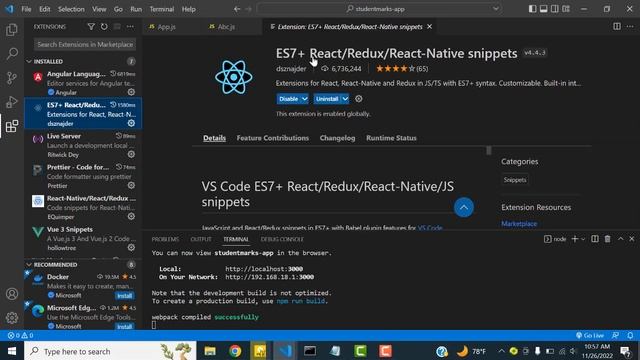The height and width of the screenshot is (360, 640).
Task: Add a new terminal with plus icon
Action: click(575, 239)
